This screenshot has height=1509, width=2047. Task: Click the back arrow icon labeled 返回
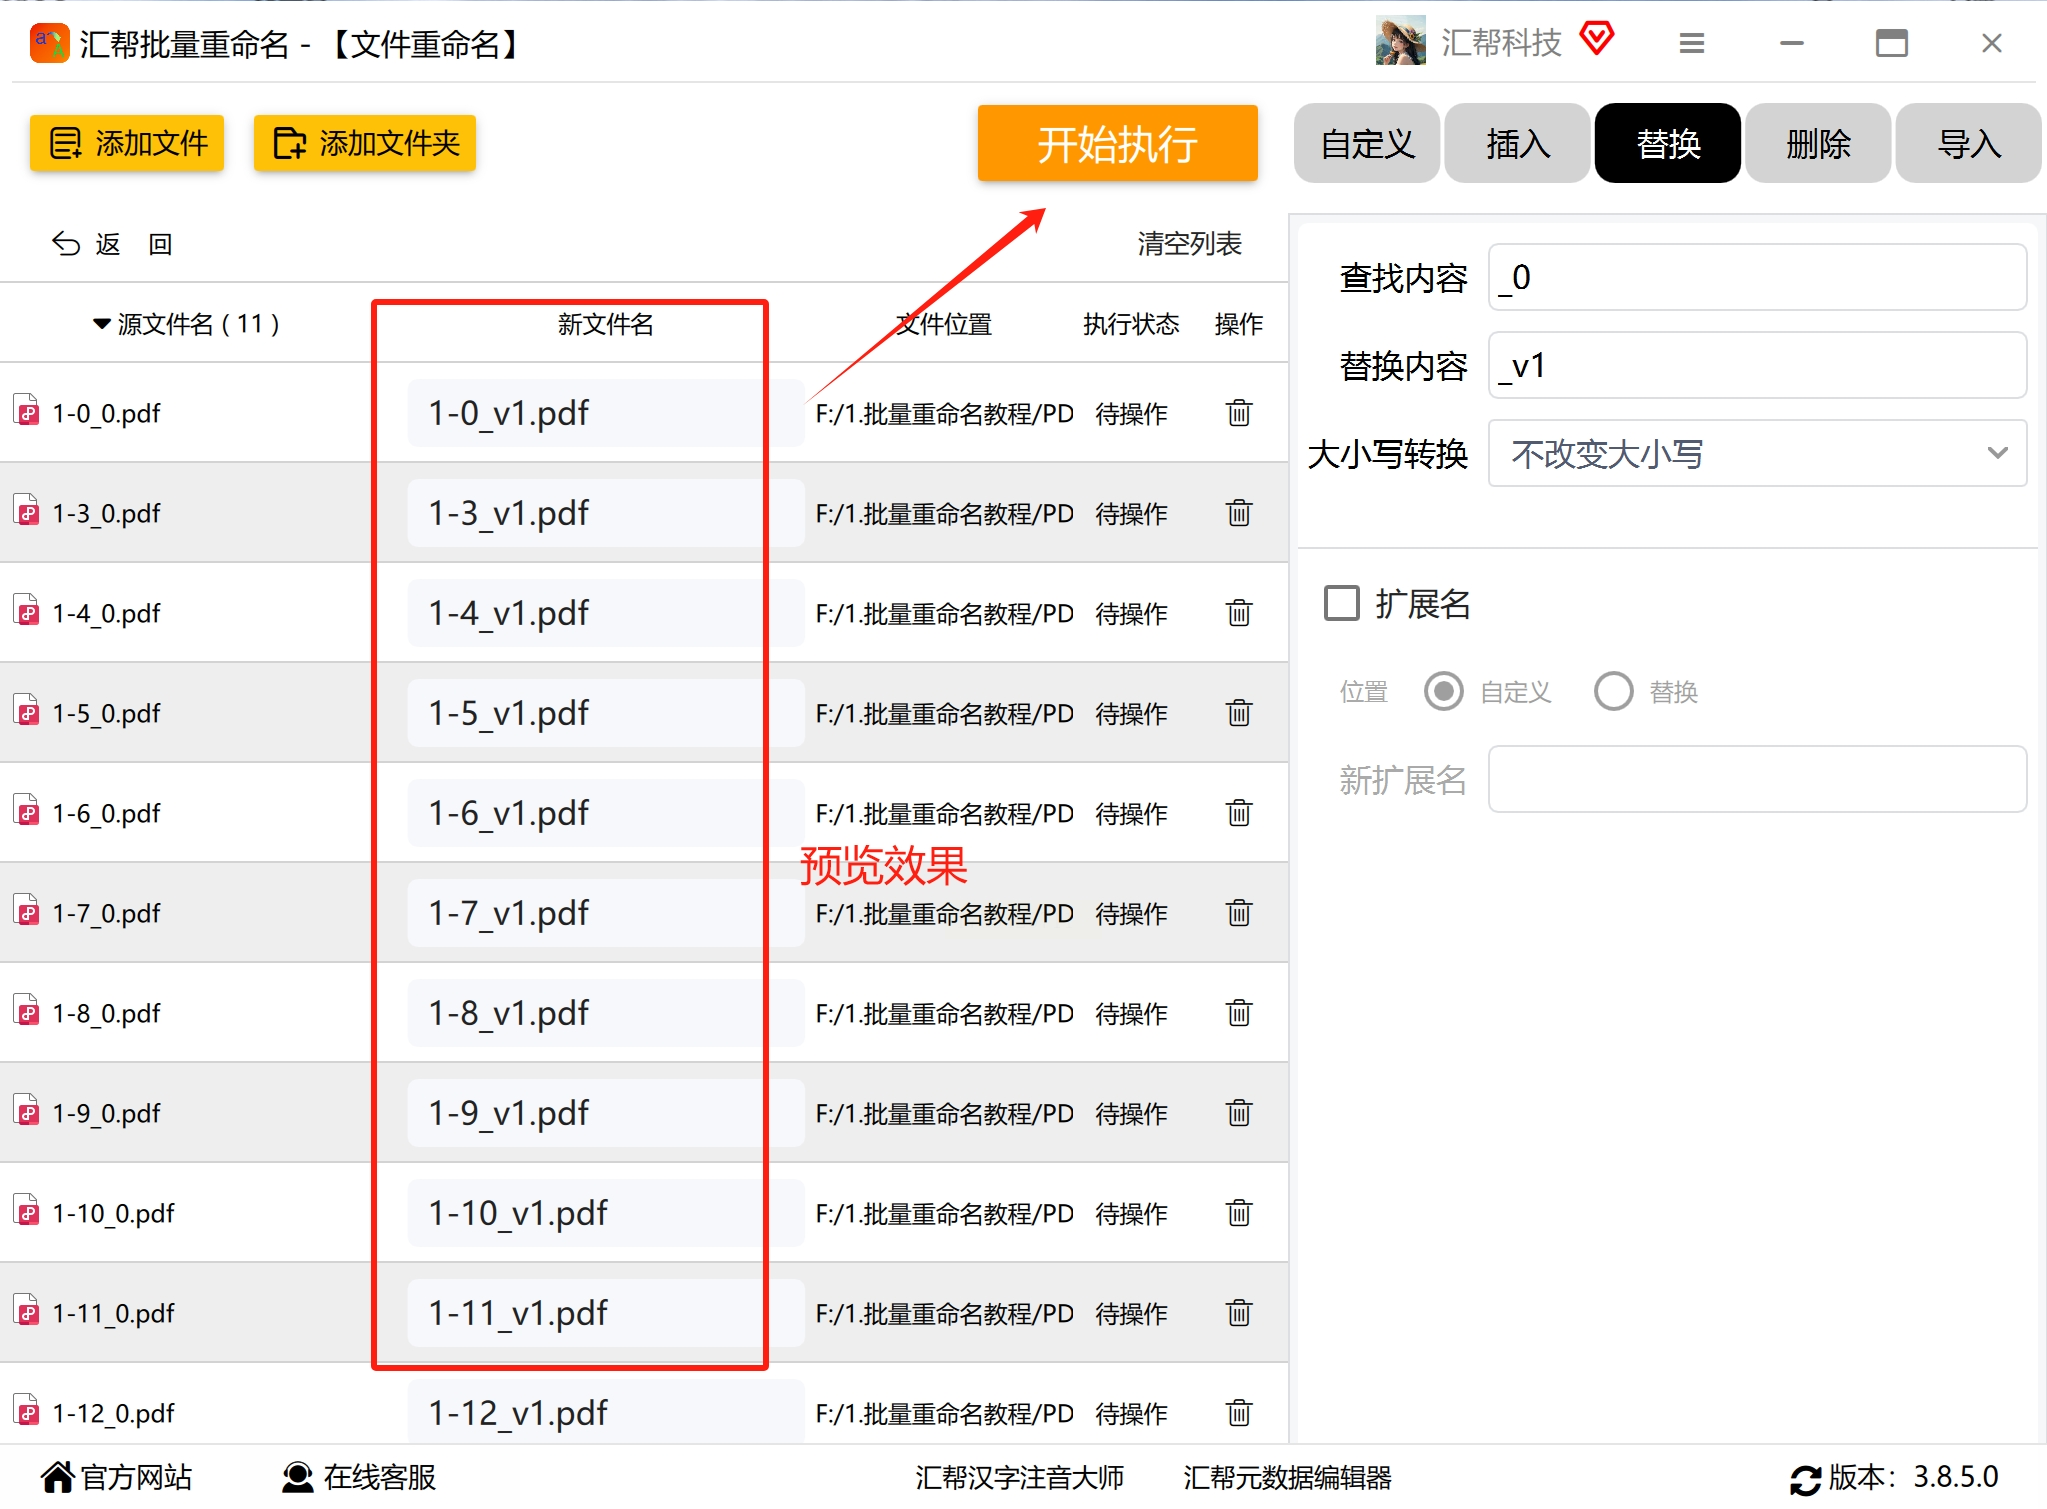66,244
